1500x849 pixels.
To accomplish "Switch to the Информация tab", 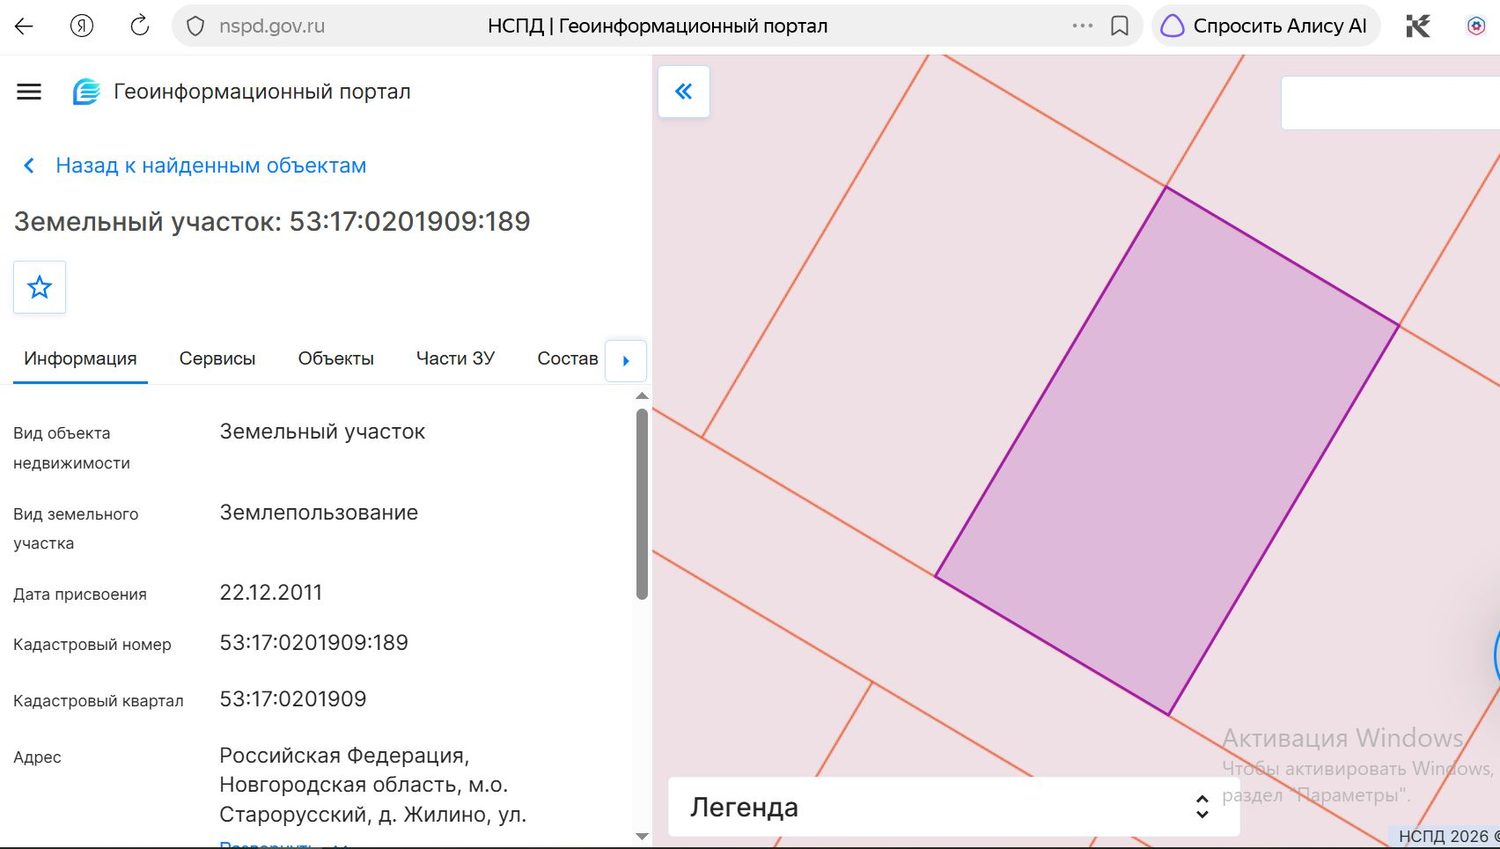I will pyautogui.click(x=80, y=359).
